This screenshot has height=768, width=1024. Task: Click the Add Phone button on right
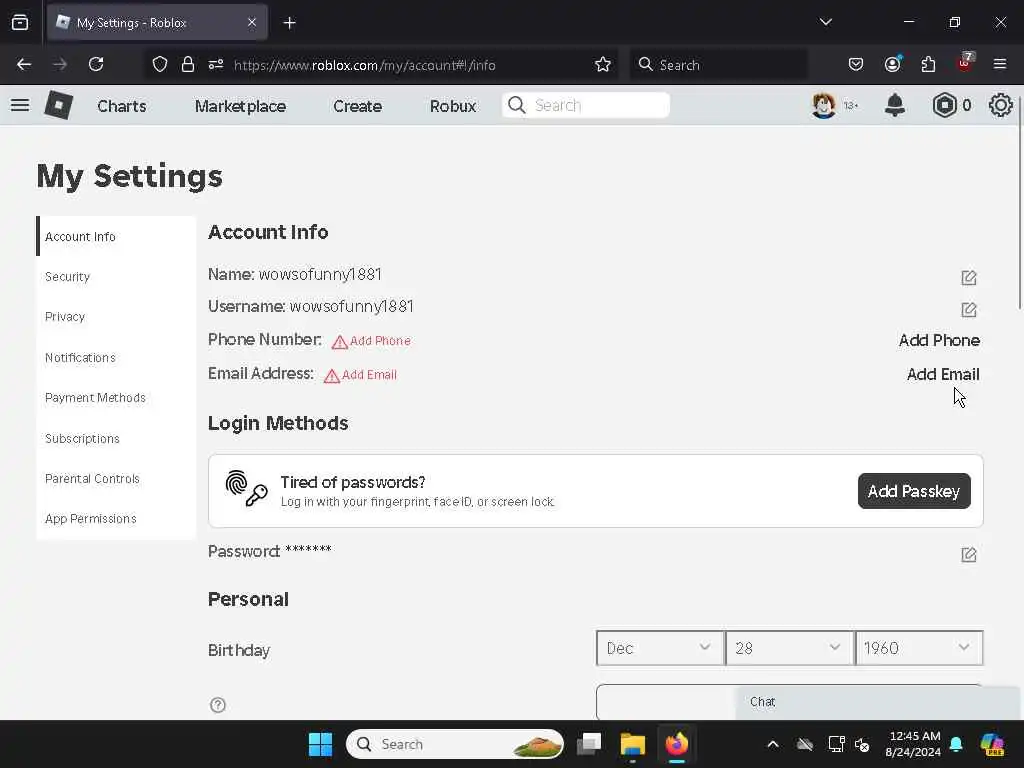click(x=939, y=340)
